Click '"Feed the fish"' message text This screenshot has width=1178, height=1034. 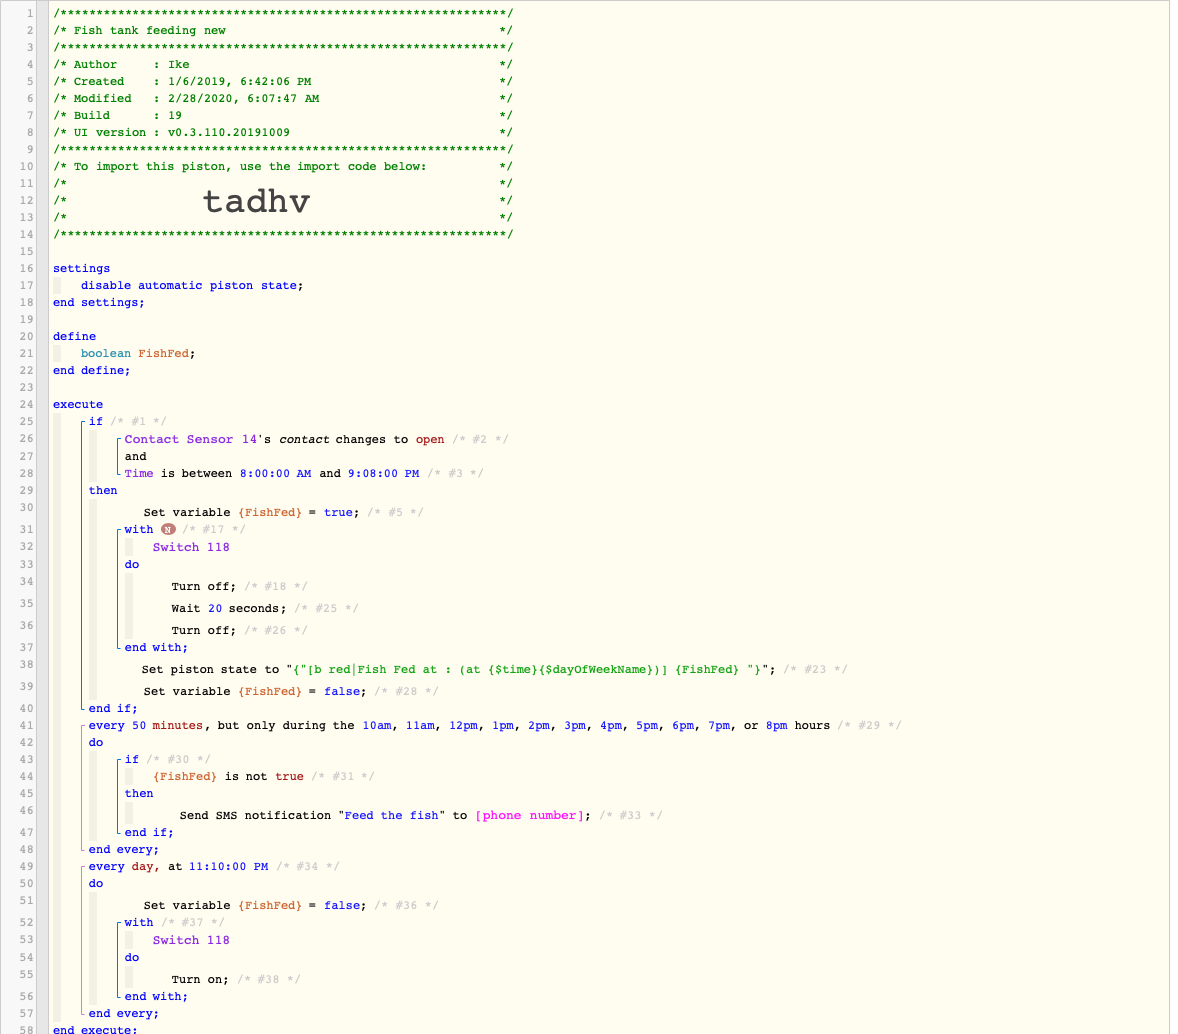coord(391,815)
